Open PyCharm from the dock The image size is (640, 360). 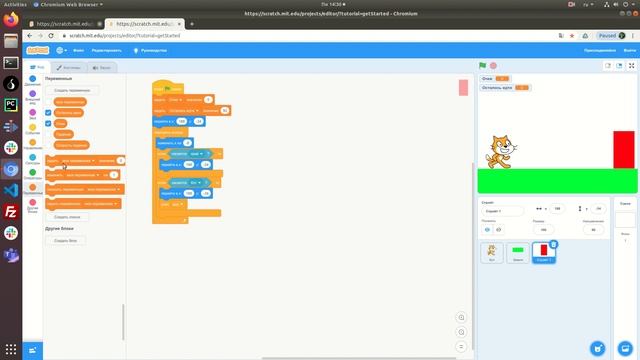(x=11, y=105)
